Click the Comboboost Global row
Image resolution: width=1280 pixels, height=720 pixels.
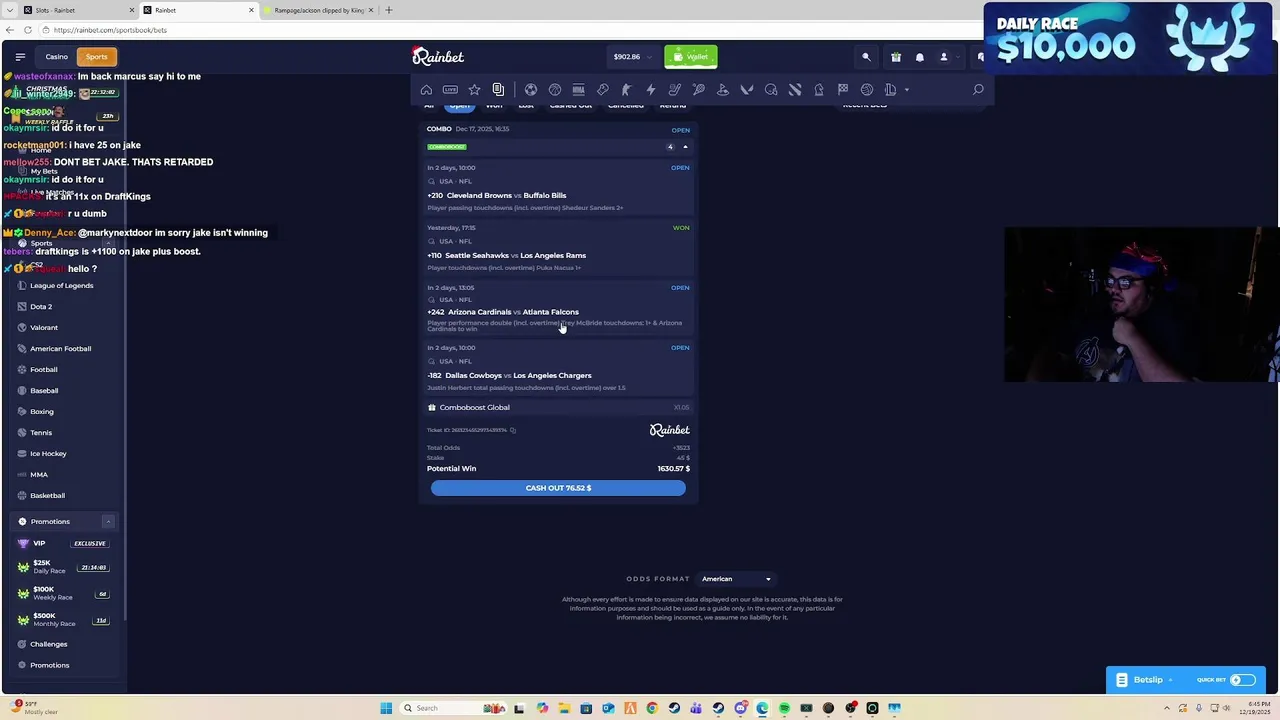coord(558,407)
